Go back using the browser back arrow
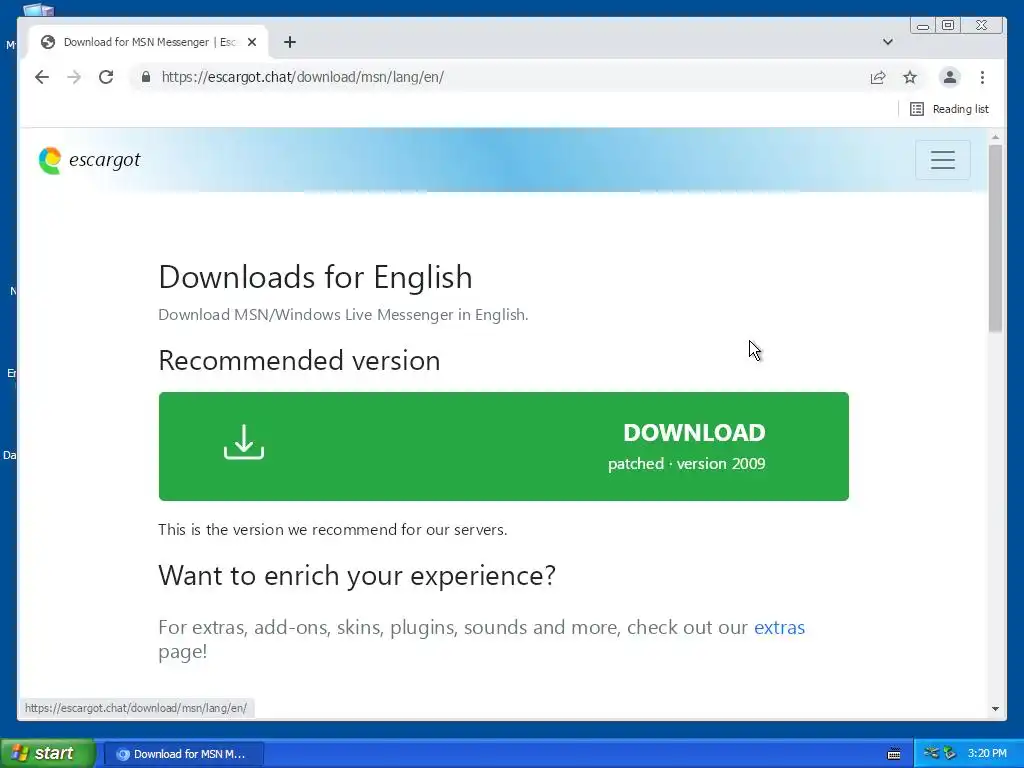This screenshot has height=768, width=1024. (42, 77)
